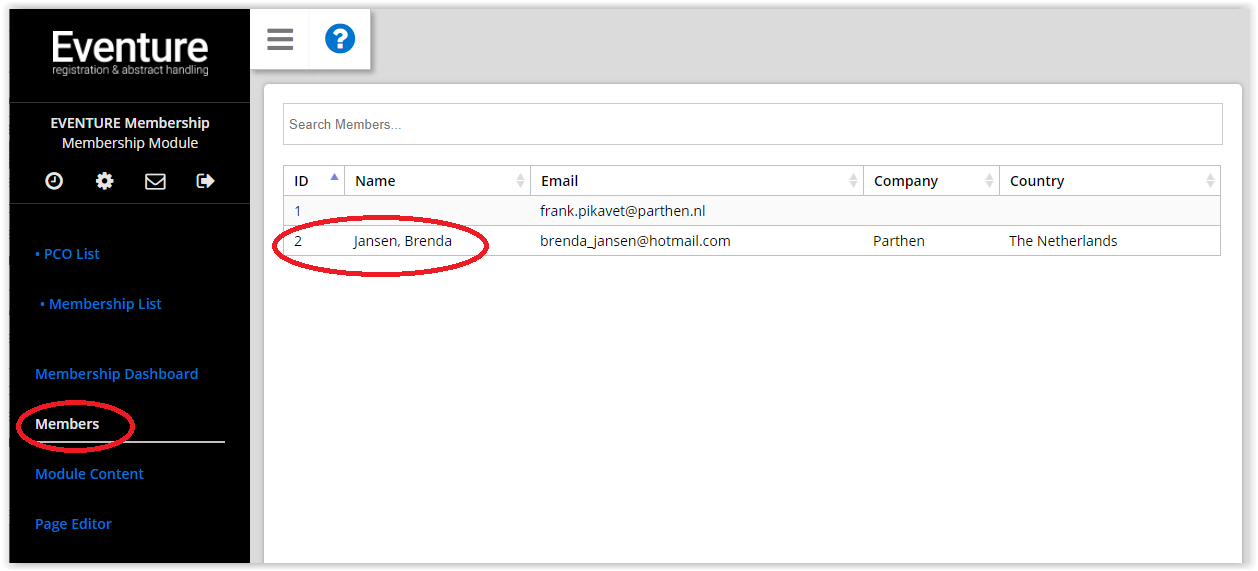Click the Eventure logo
Image resolution: width=1258 pixels, height=571 pixels.
click(x=130, y=53)
